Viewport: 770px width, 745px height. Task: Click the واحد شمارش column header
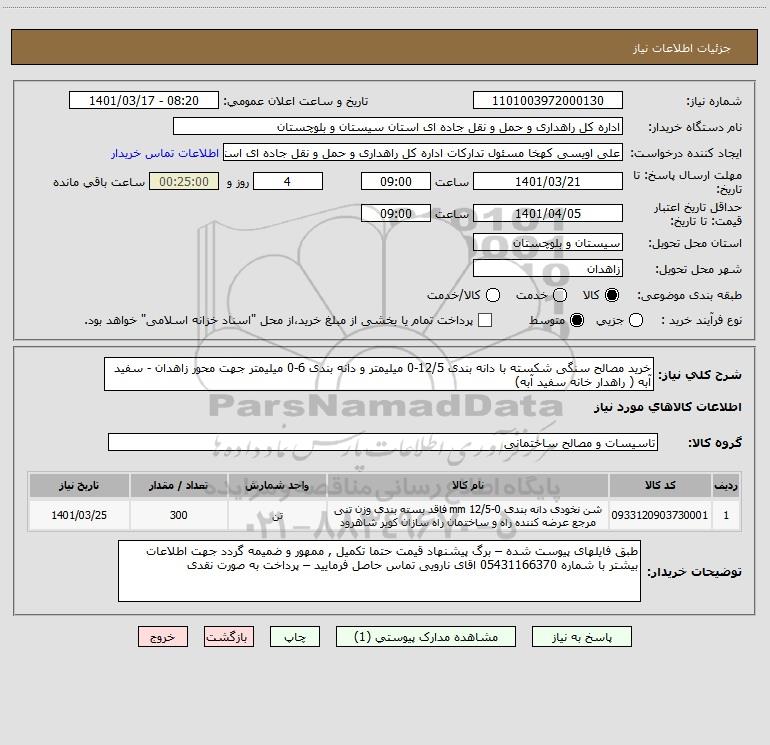click(277, 486)
